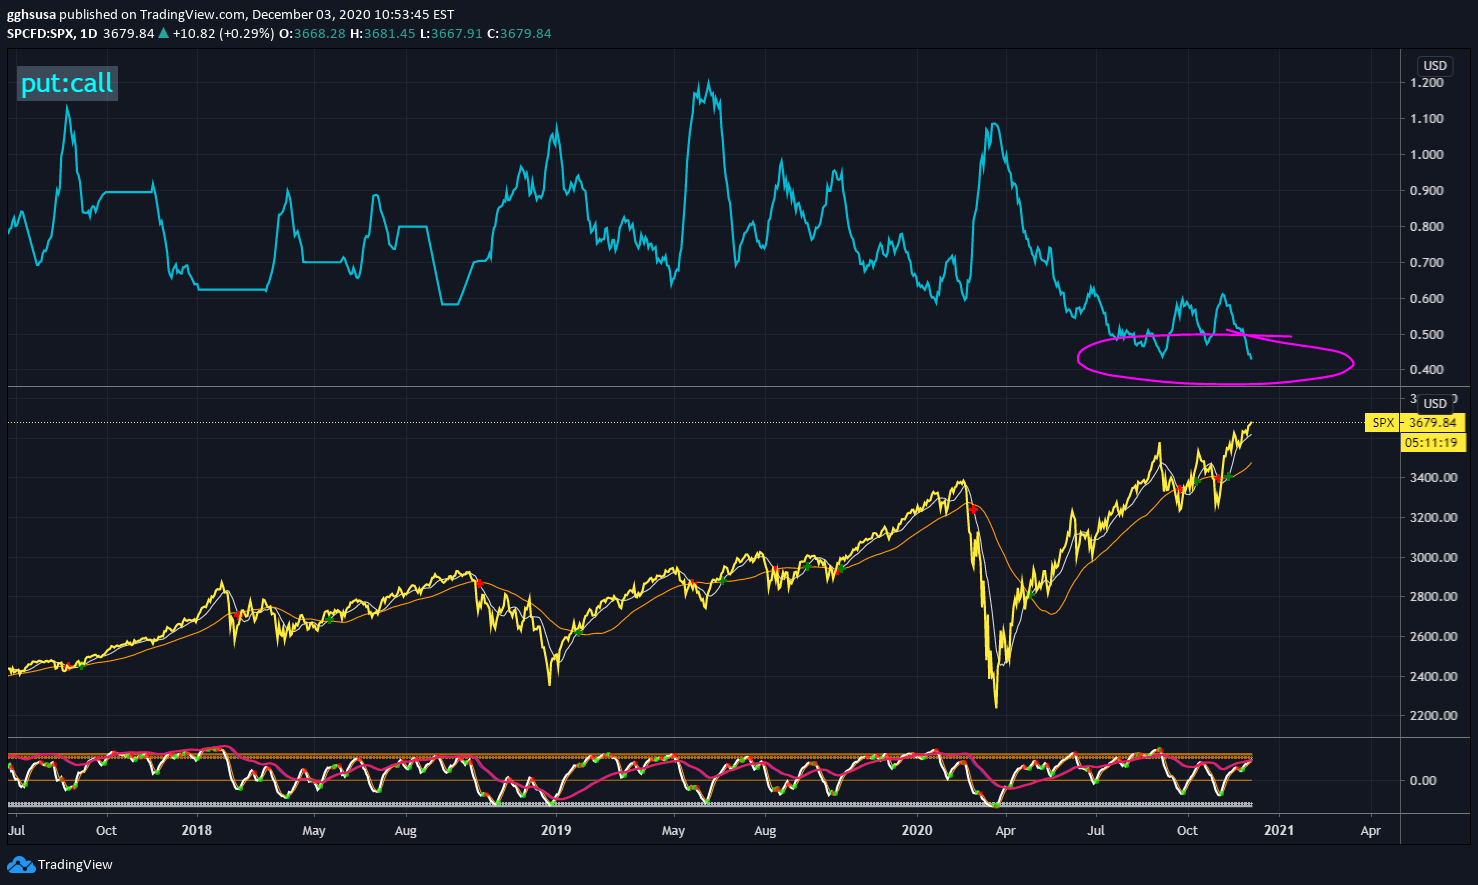Click the H:3681.45 high value
The width and height of the screenshot is (1478, 885).
pyautogui.click(x=382, y=33)
